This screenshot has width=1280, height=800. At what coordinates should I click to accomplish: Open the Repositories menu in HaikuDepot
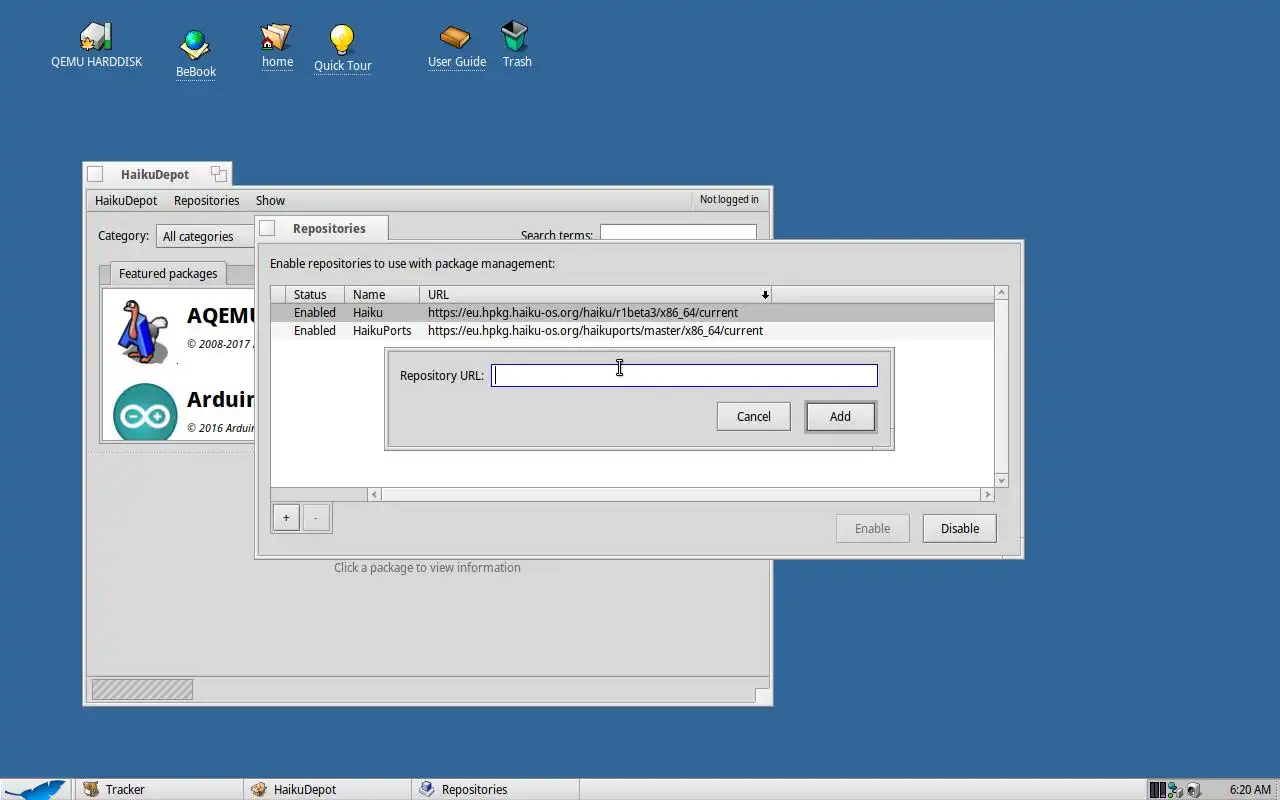coord(206,200)
